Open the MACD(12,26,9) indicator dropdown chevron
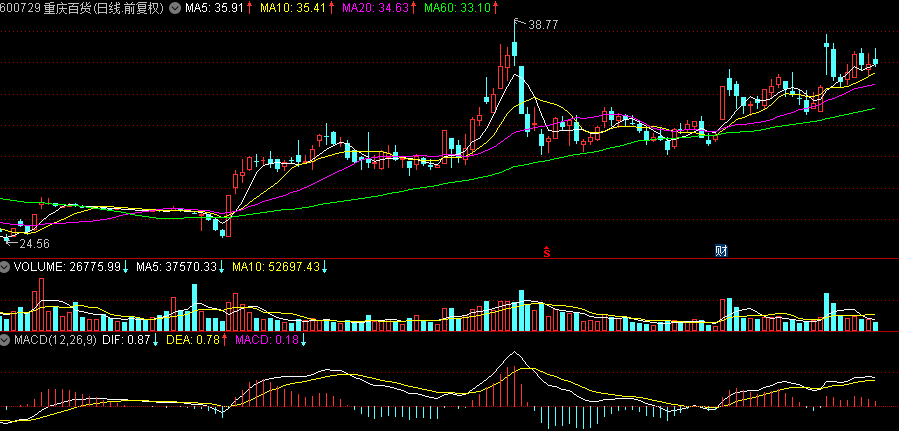 pyautogui.click(x=5, y=340)
